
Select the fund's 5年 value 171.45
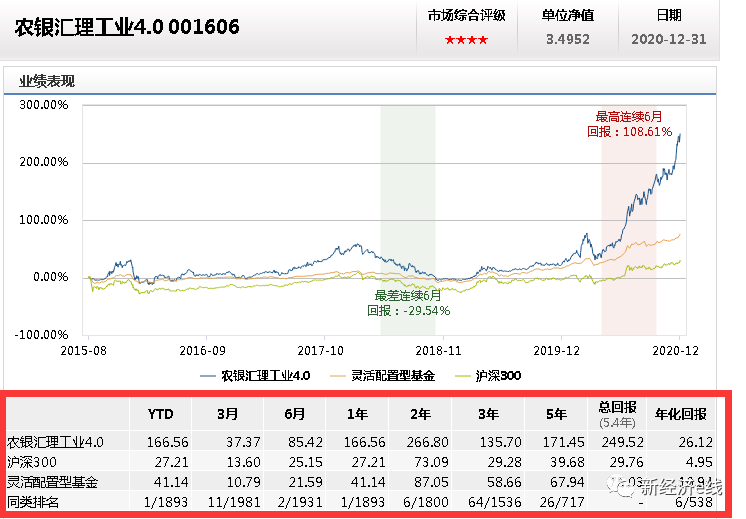[x=563, y=442]
